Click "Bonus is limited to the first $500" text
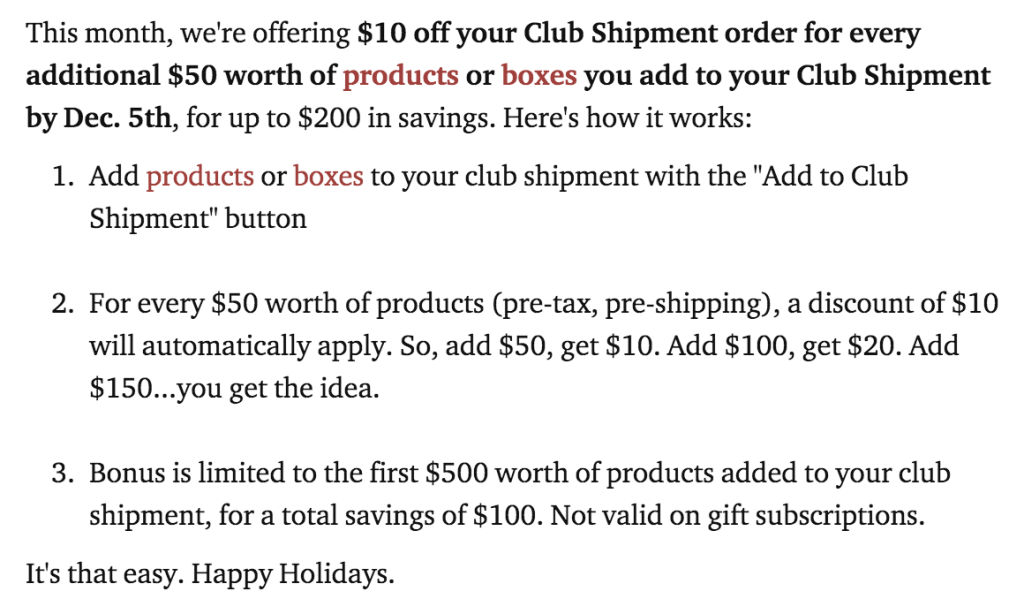Image resolution: width=1024 pixels, height=599 pixels. [x=289, y=473]
